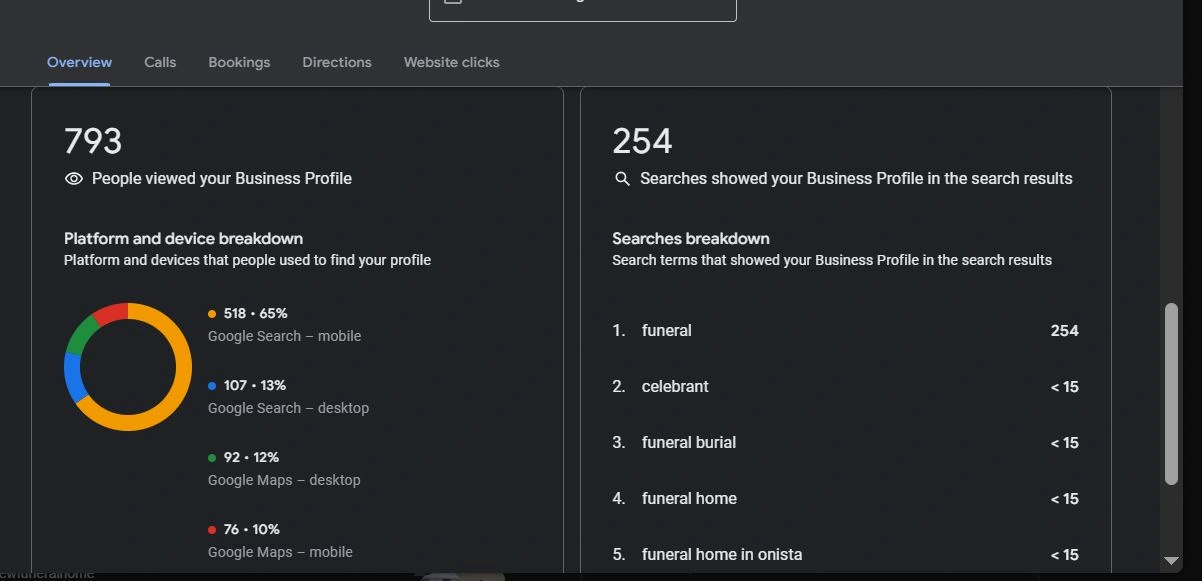Click the partially visible date range box at top
This screenshot has height=581, width=1202.
583,8
